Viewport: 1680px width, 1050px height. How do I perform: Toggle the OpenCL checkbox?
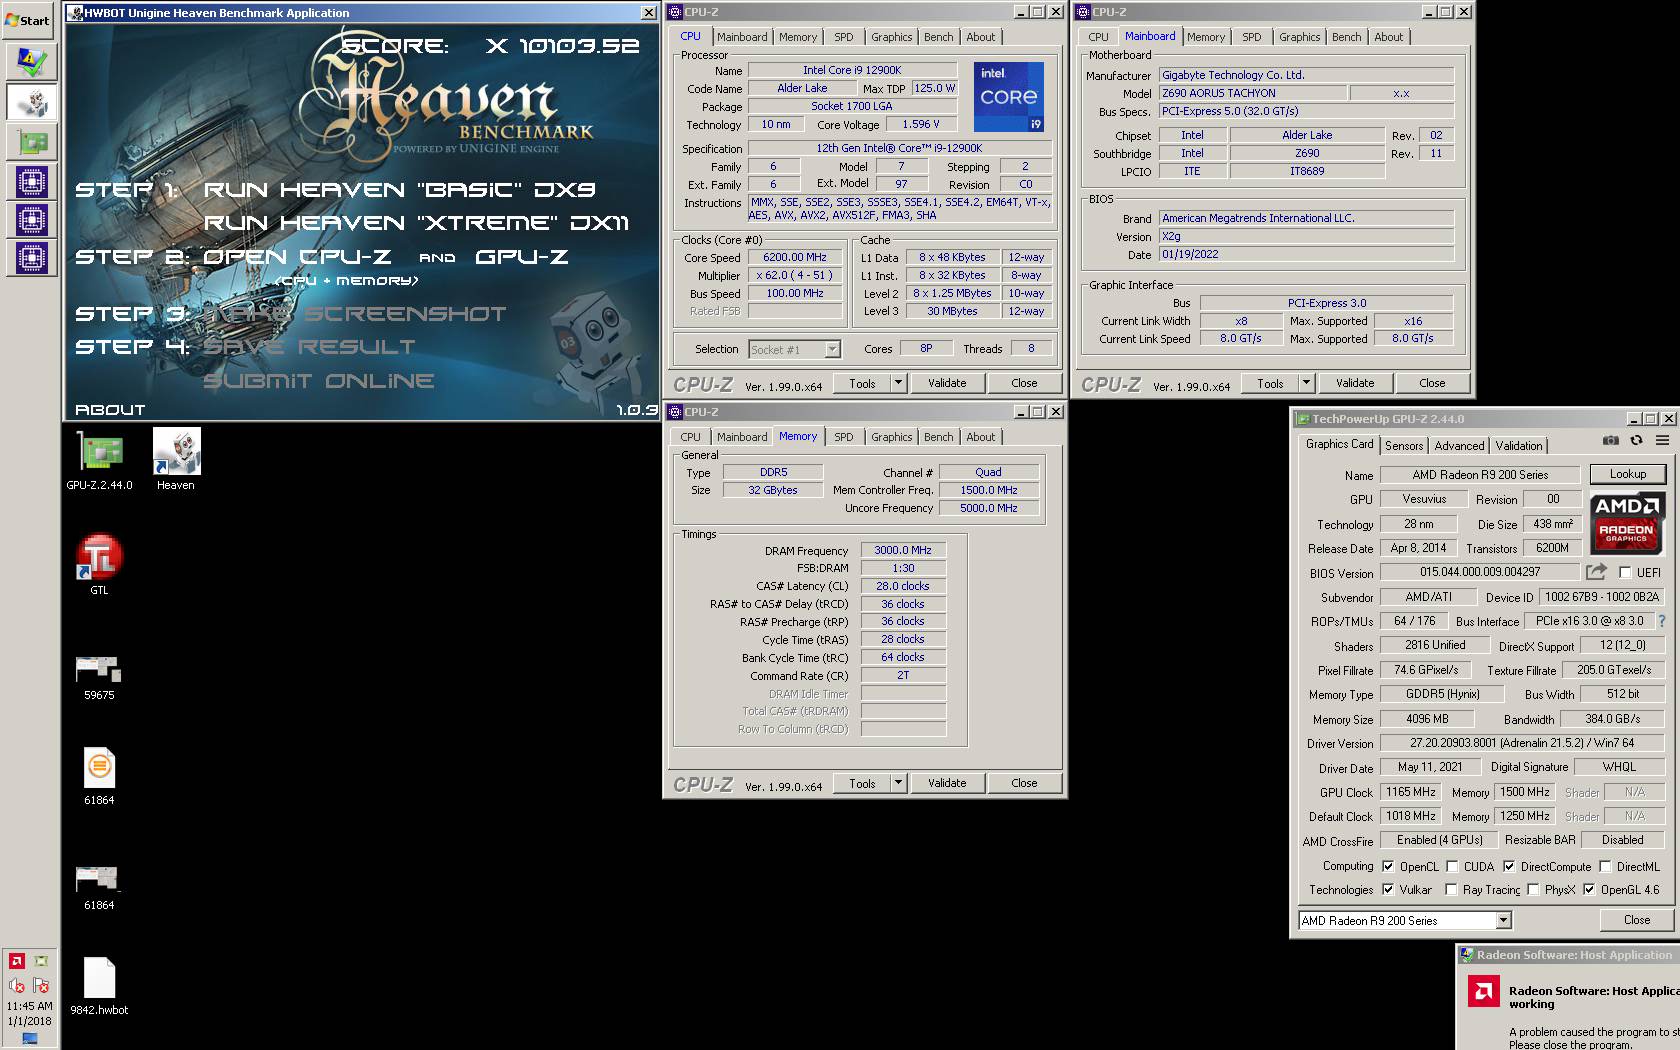[x=1388, y=867]
